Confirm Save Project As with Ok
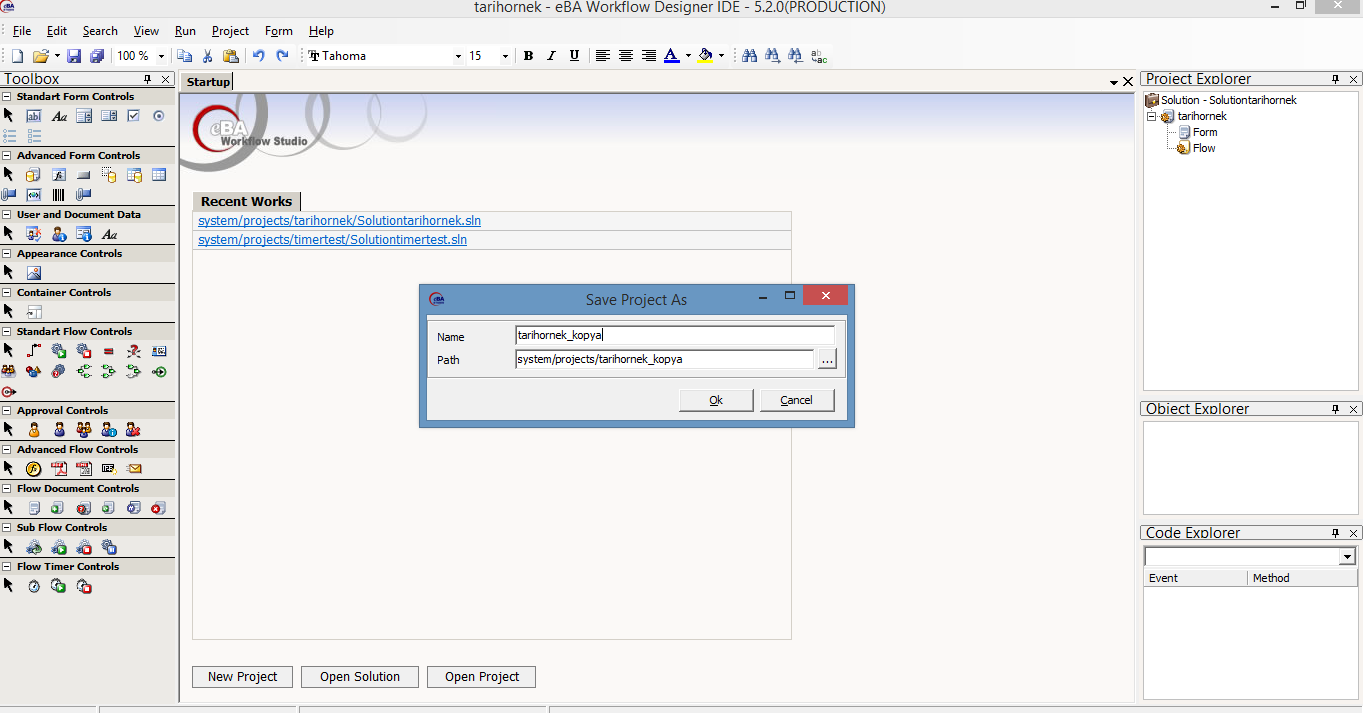 click(716, 400)
